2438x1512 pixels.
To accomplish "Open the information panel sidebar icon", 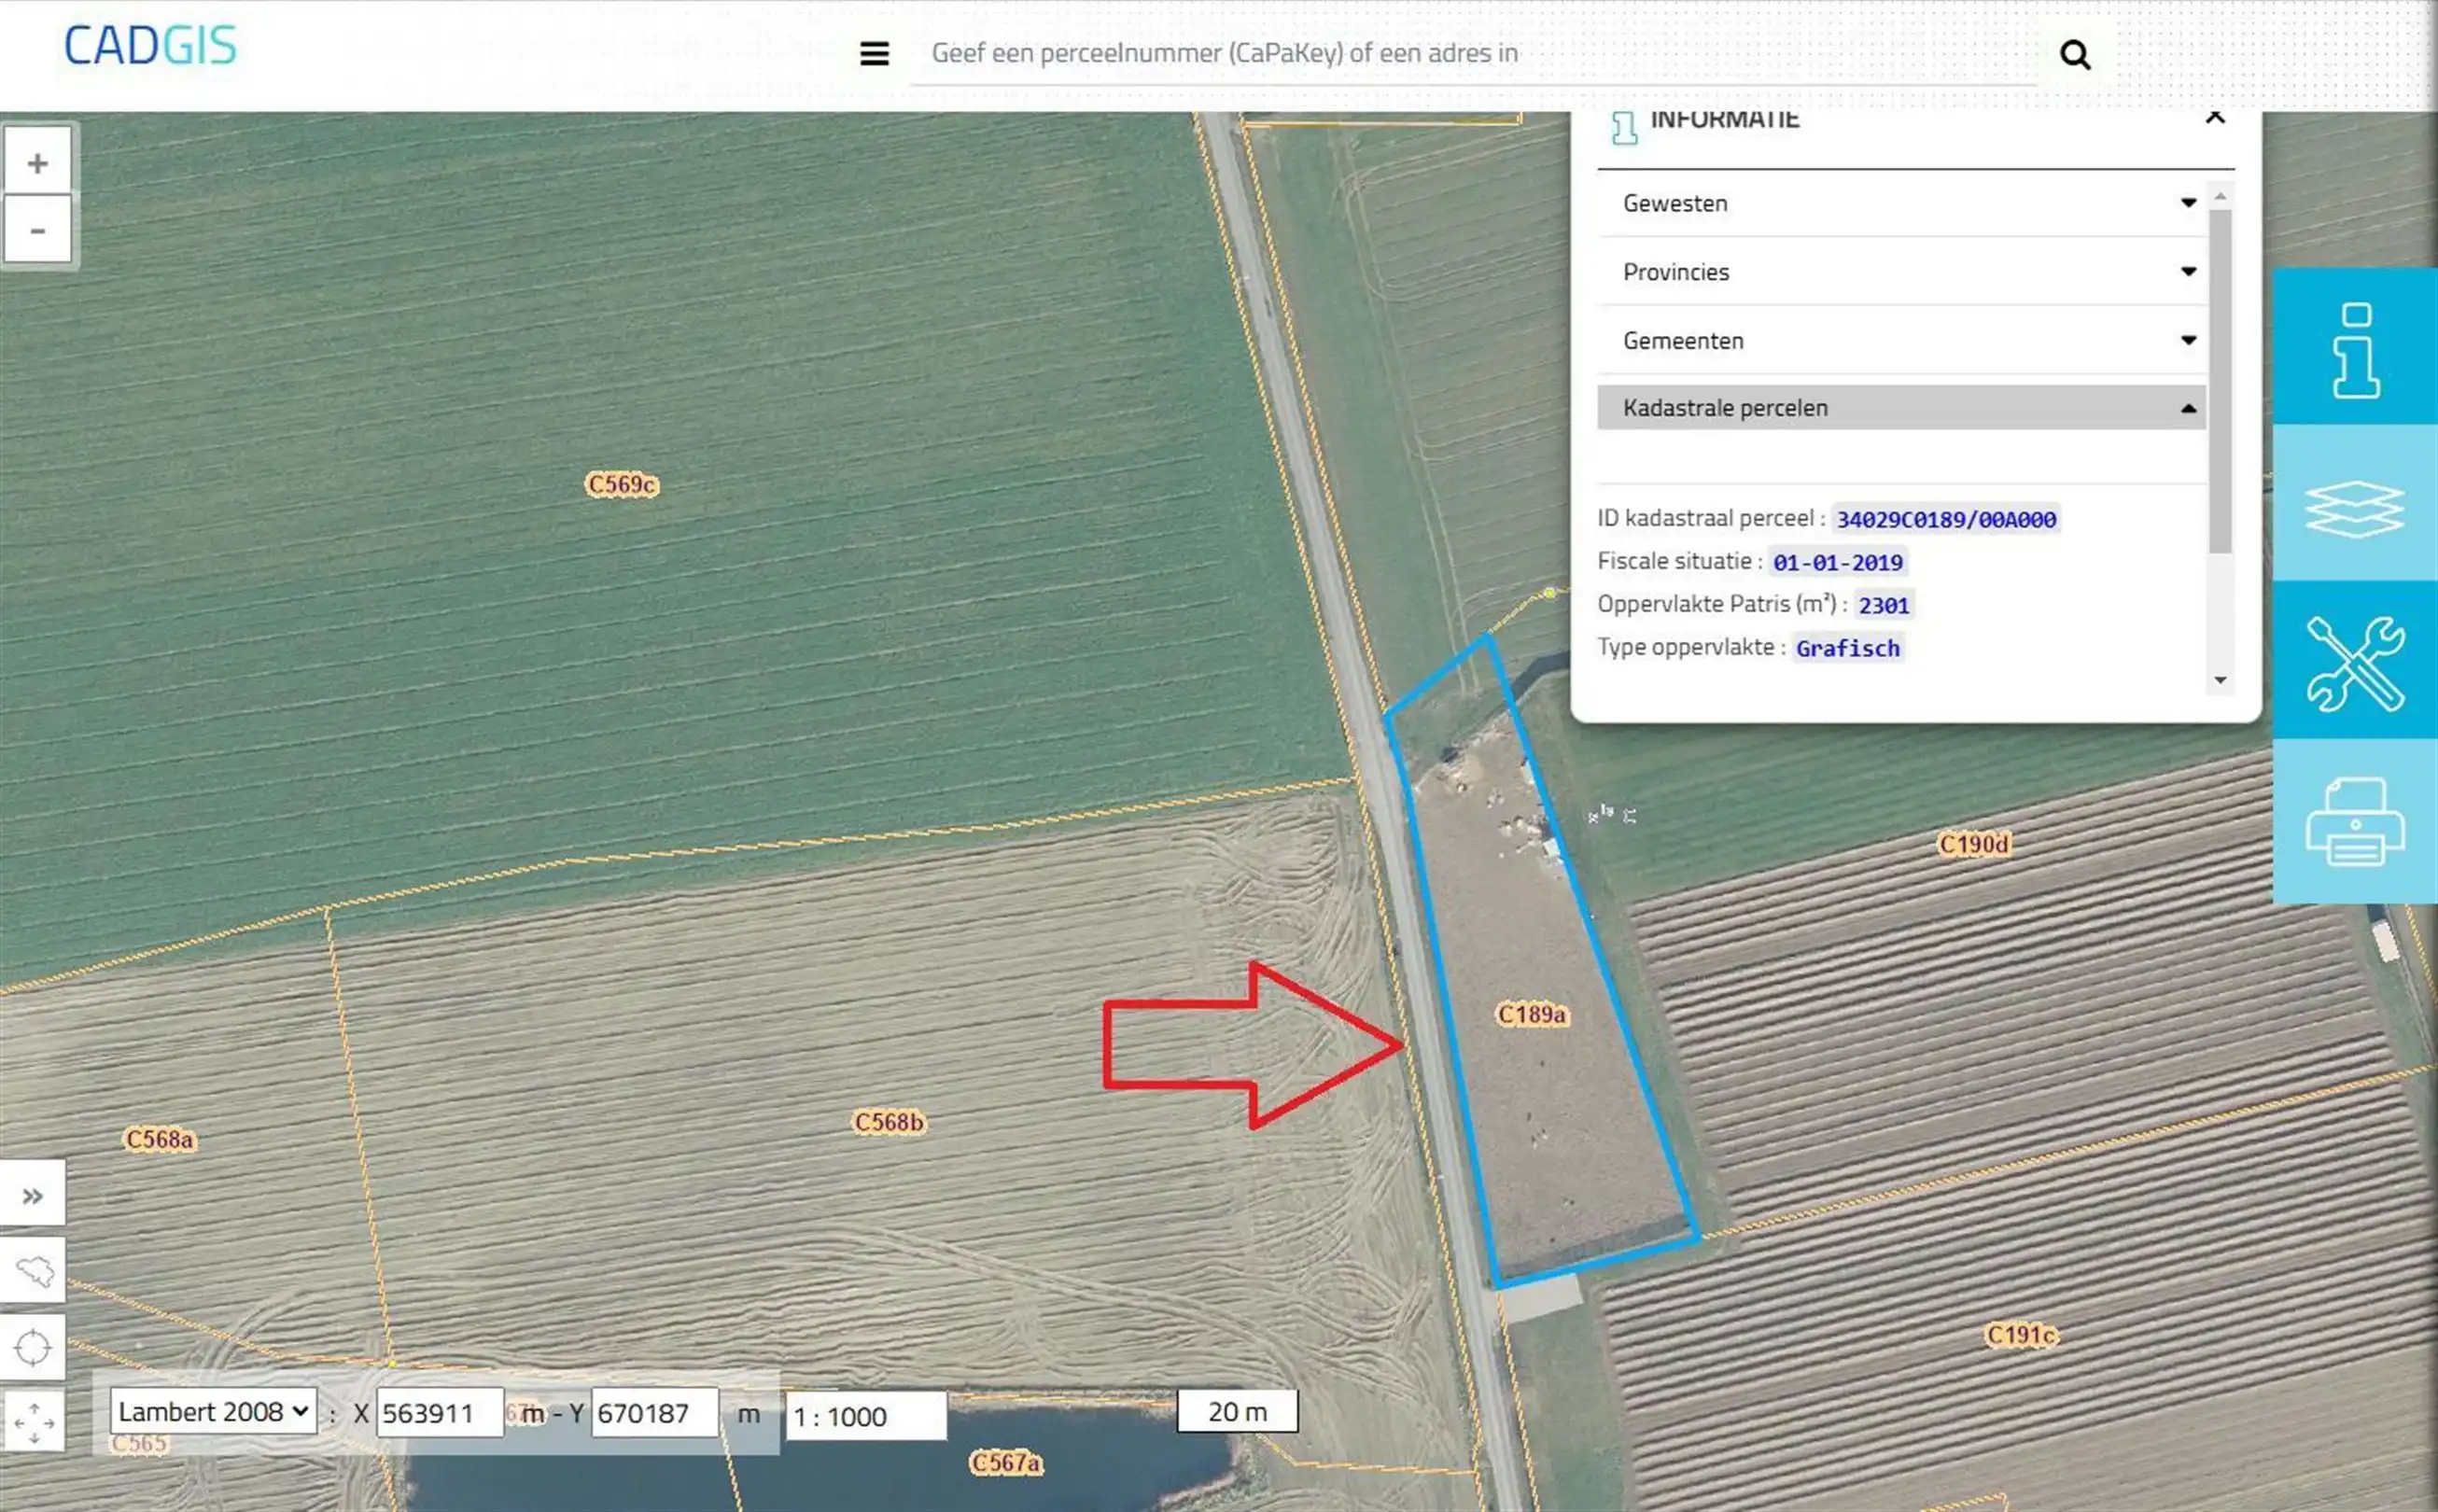I will 2355,349.
